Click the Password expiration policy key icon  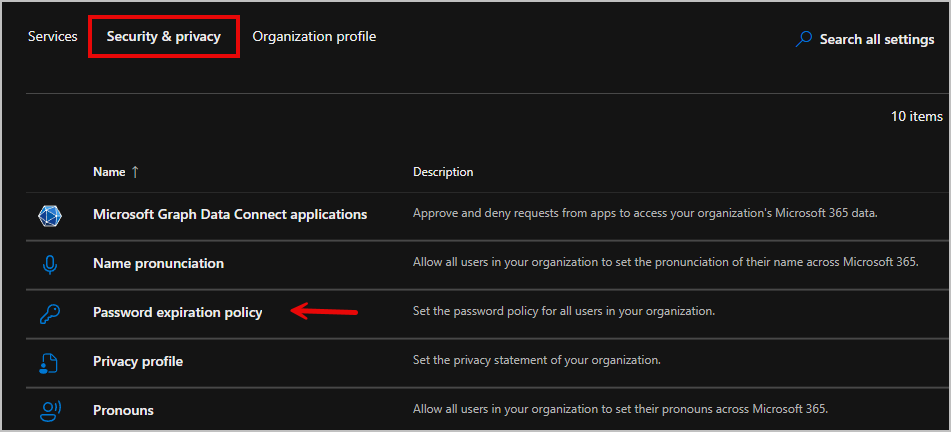pos(50,313)
